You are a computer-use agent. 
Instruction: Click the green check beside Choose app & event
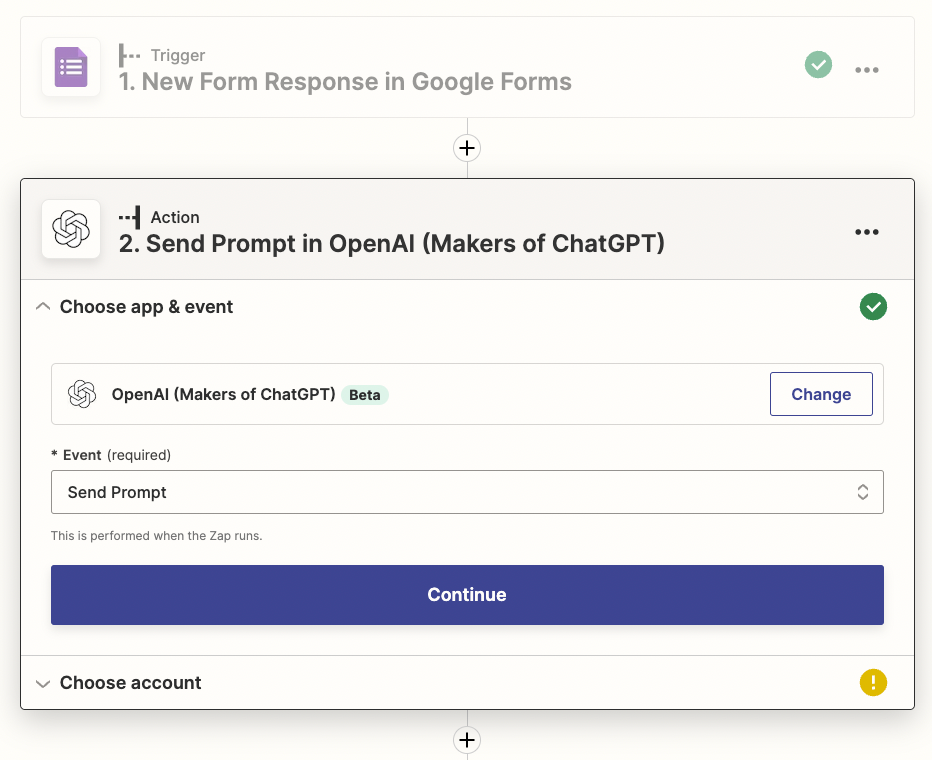click(x=873, y=307)
